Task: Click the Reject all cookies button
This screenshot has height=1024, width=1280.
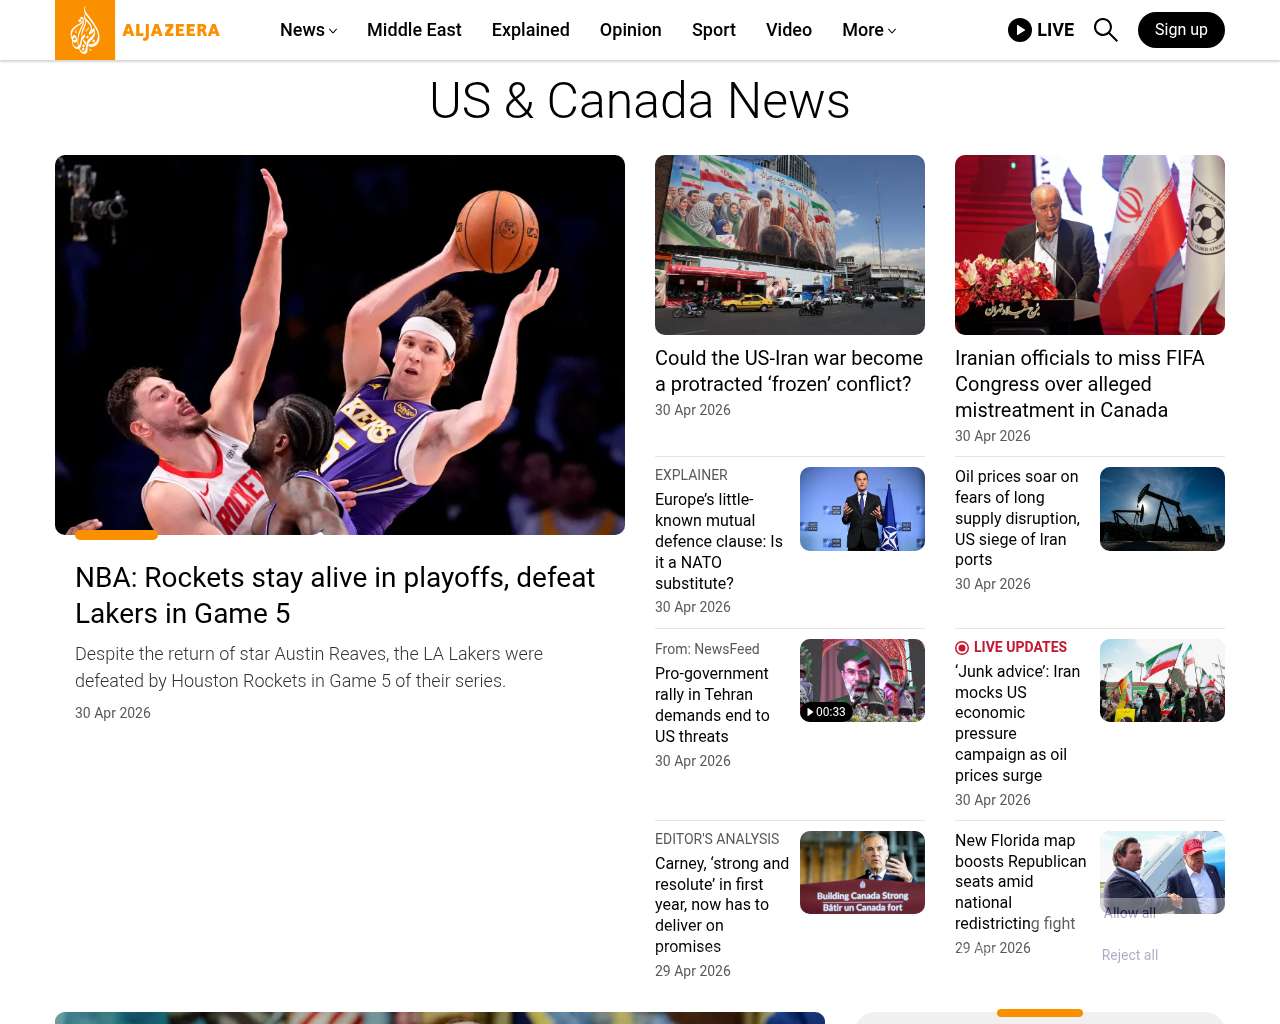Action: tap(1129, 955)
